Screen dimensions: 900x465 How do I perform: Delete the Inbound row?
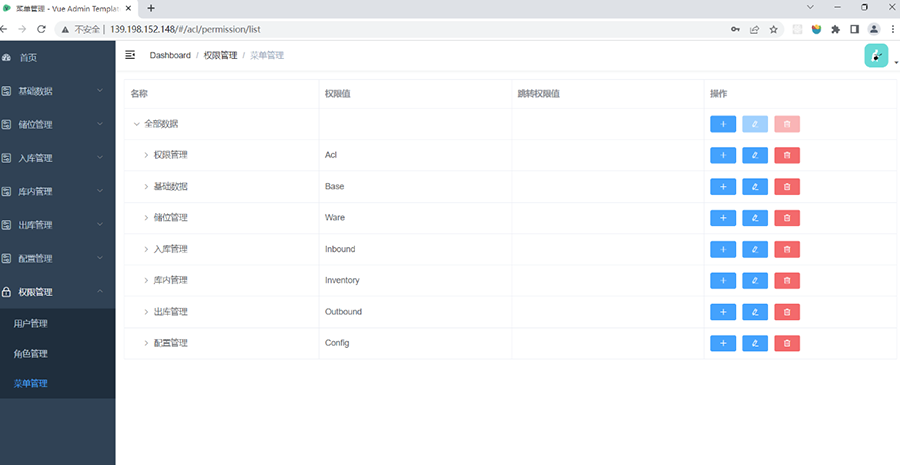pos(787,249)
